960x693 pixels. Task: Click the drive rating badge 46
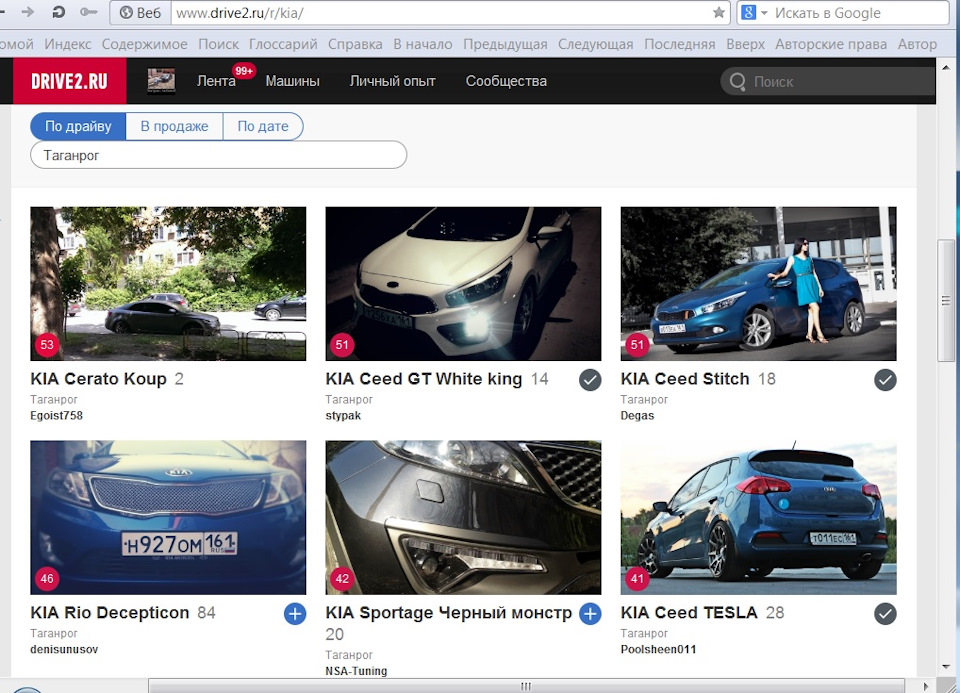[47, 579]
